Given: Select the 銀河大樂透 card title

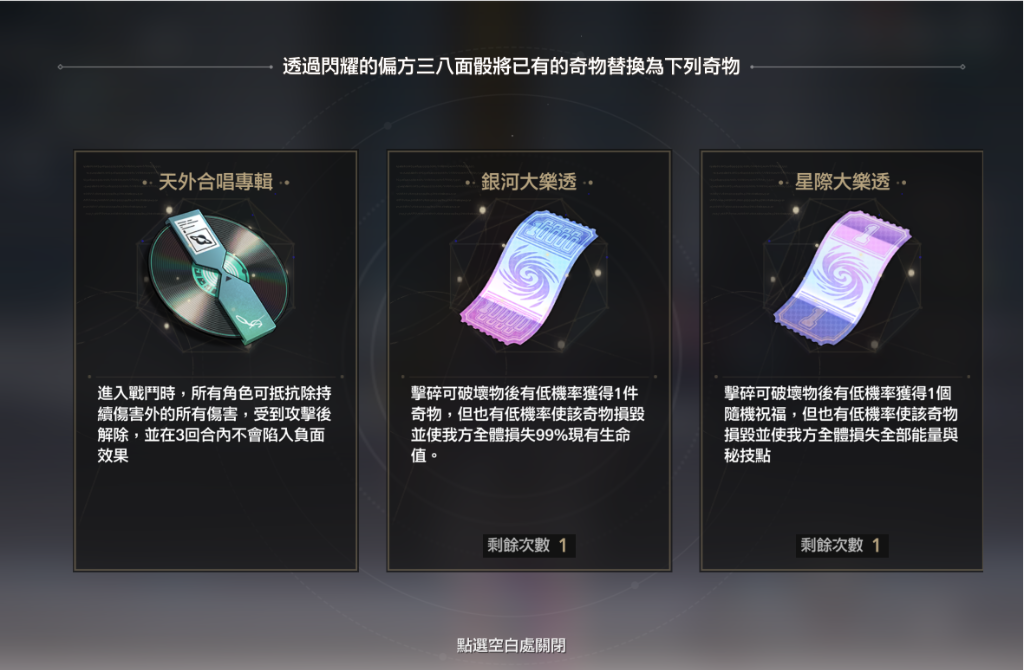Looking at the screenshot, I should (529, 182).
